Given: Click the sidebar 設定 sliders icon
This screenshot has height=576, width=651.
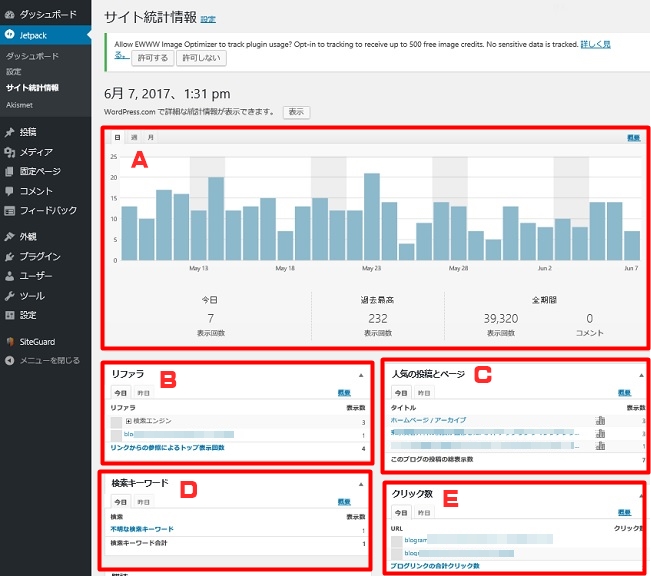Looking at the screenshot, I should [x=10, y=315].
